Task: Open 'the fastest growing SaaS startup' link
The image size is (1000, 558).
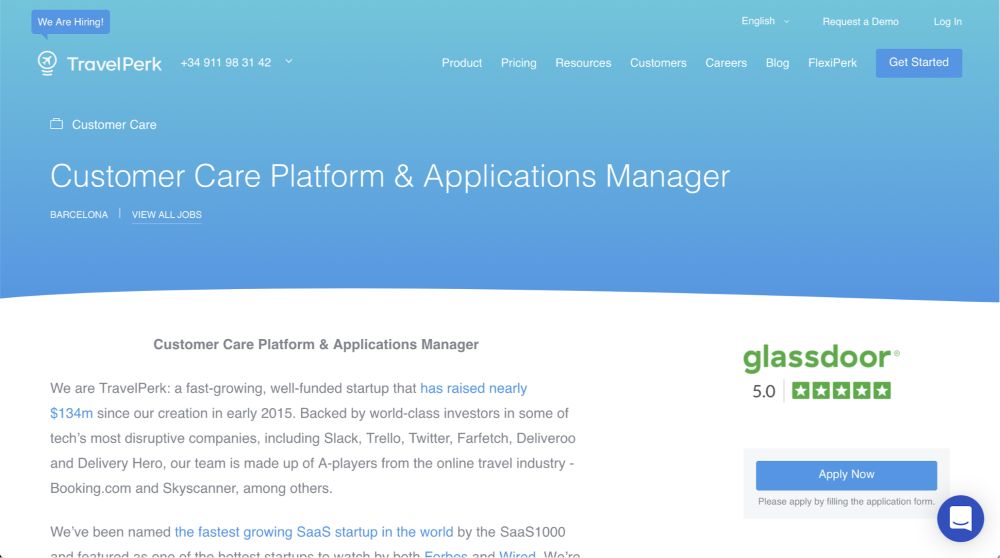Action: 314,532
